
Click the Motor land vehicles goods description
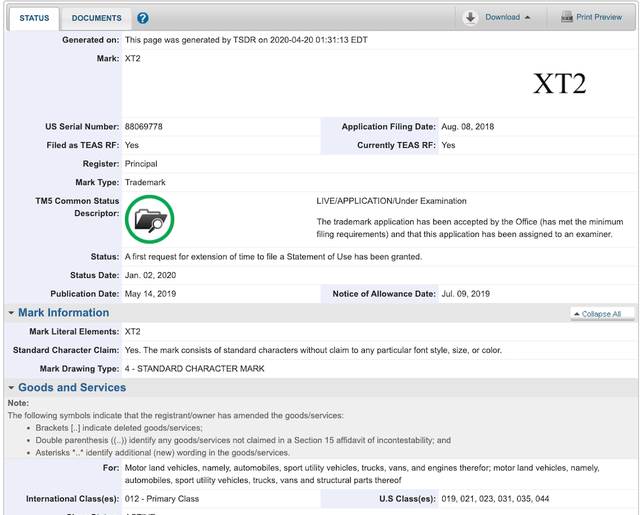point(362,474)
